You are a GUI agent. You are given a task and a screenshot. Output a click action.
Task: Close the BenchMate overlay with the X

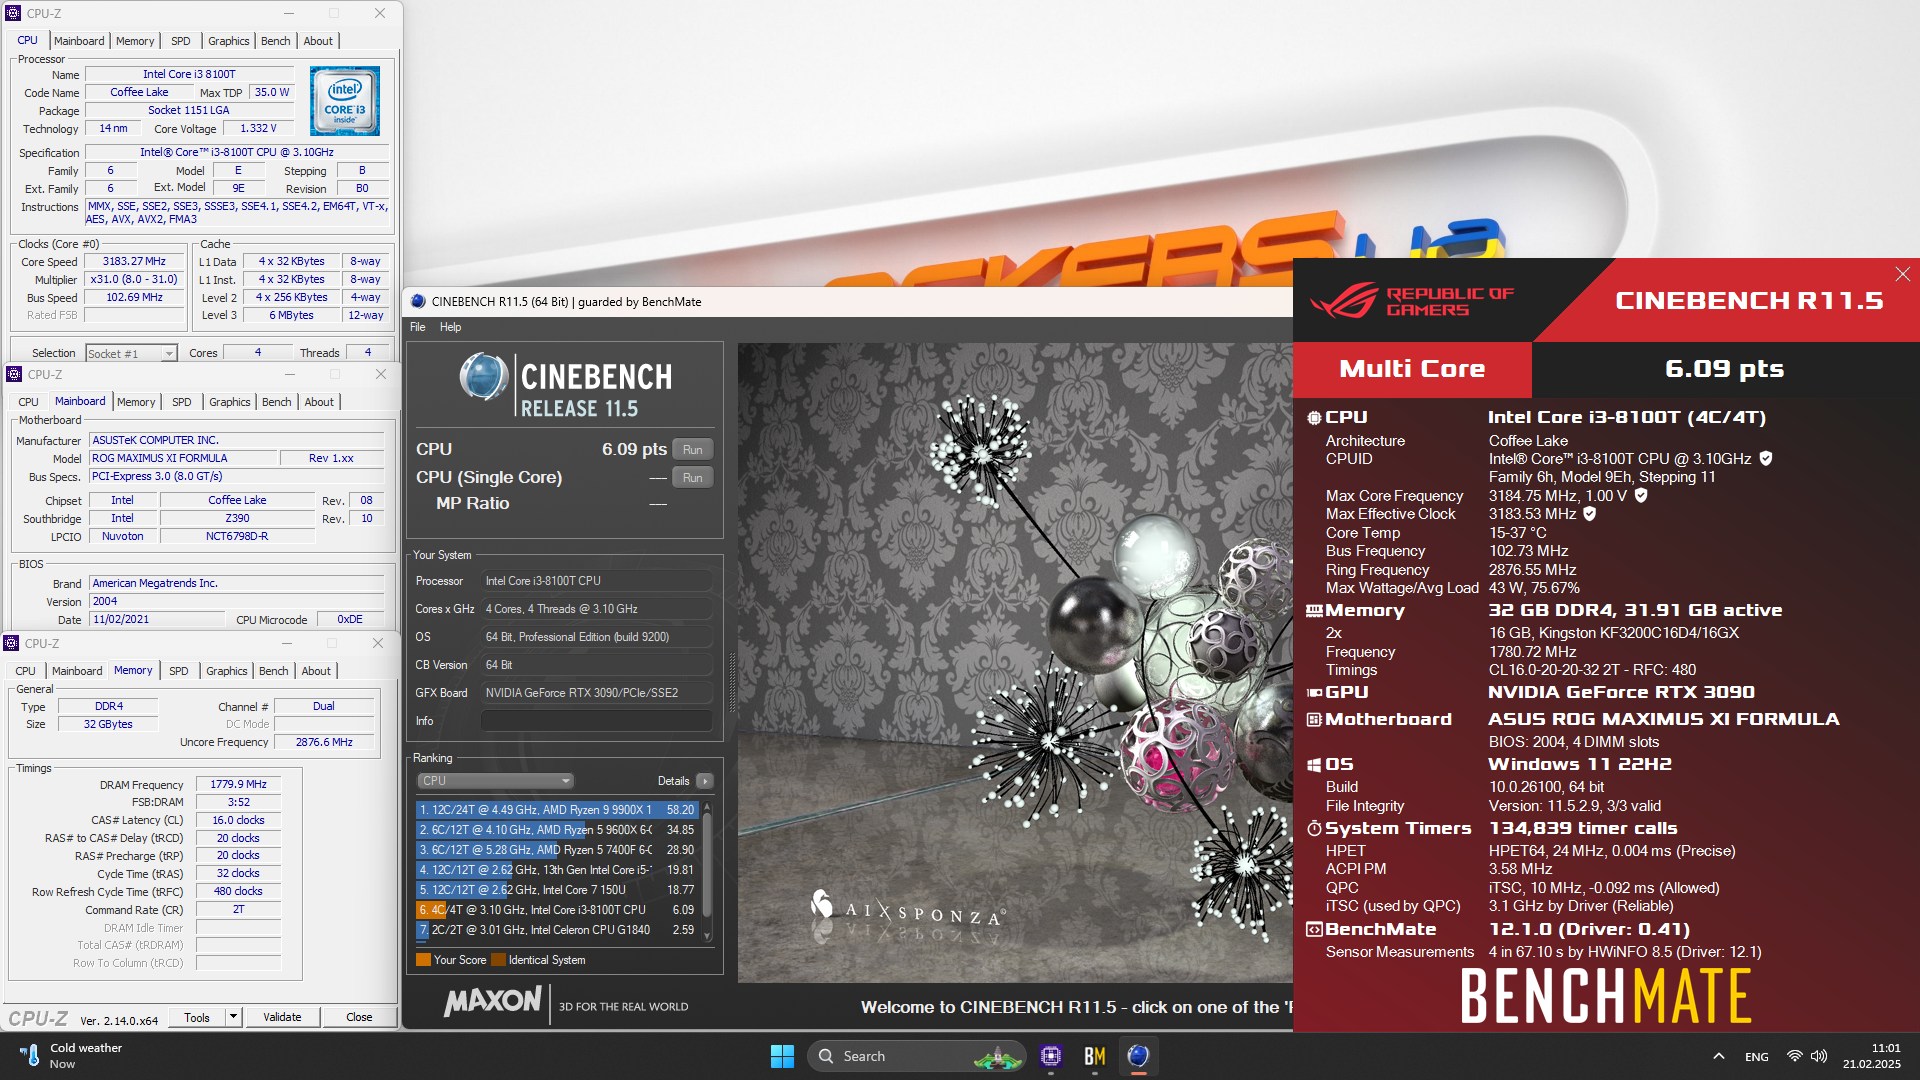tap(1902, 274)
